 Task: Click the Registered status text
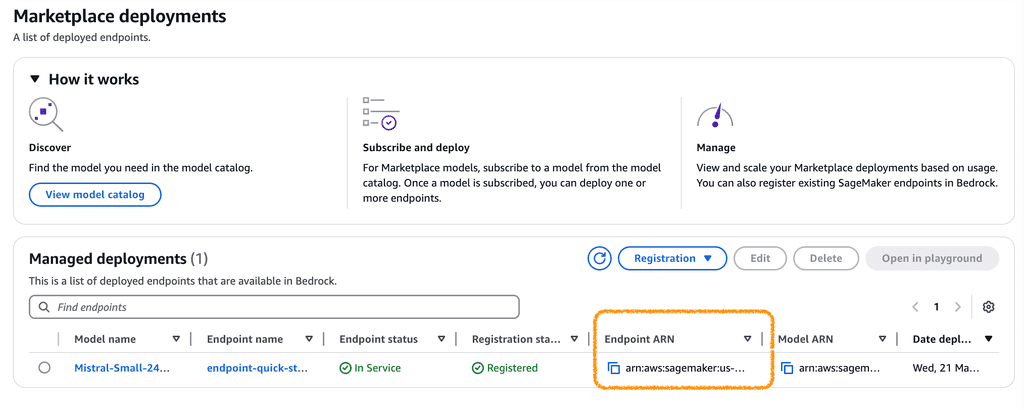coord(512,368)
